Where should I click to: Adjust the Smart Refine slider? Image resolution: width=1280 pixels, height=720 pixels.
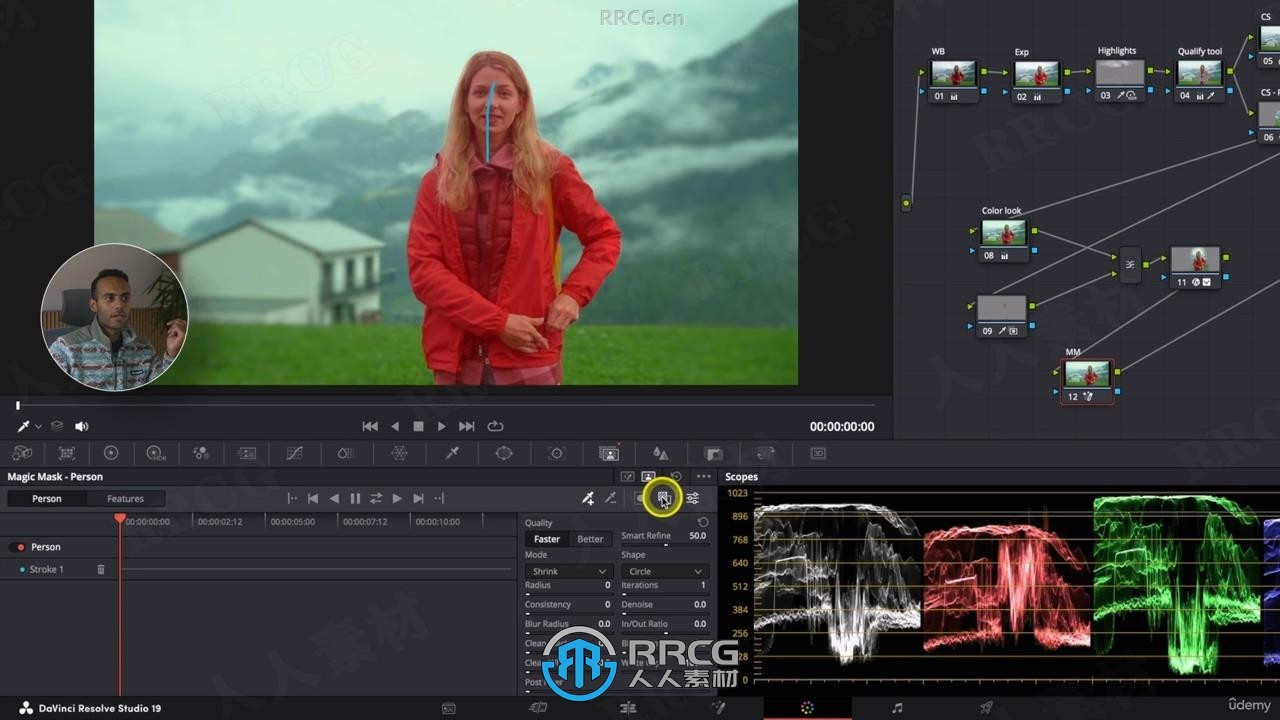click(x=664, y=545)
